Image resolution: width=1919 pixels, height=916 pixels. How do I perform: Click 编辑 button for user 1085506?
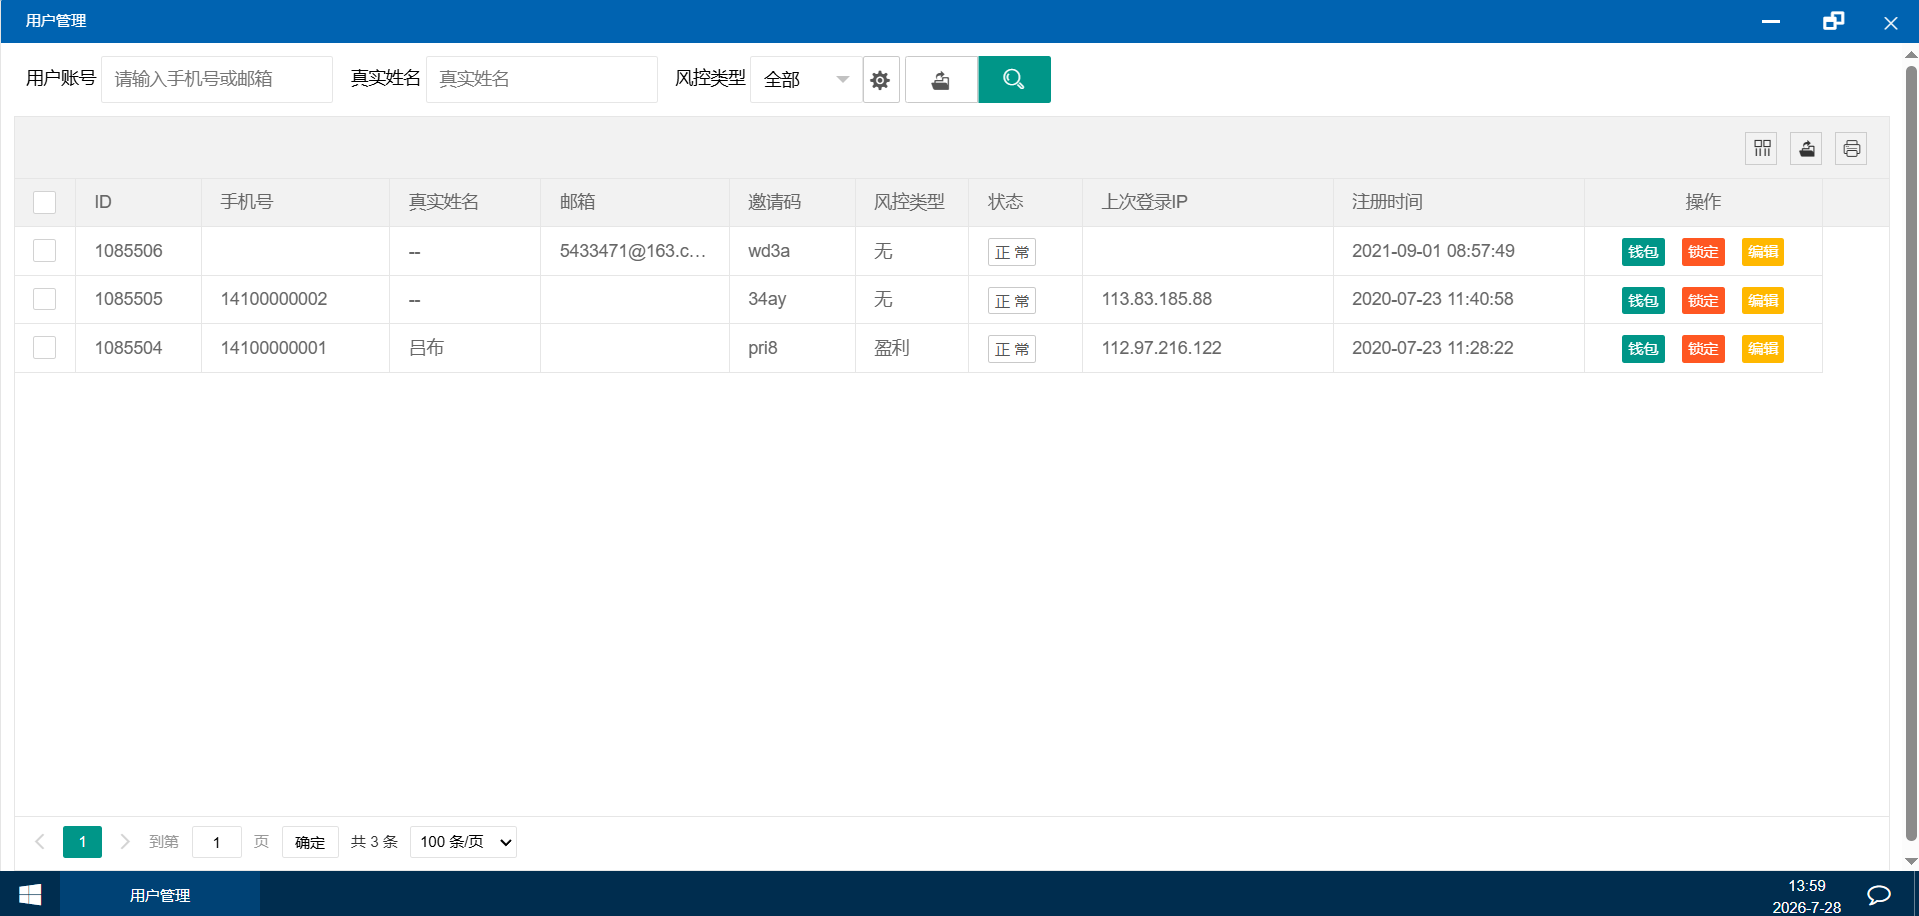click(x=1763, y=252)
